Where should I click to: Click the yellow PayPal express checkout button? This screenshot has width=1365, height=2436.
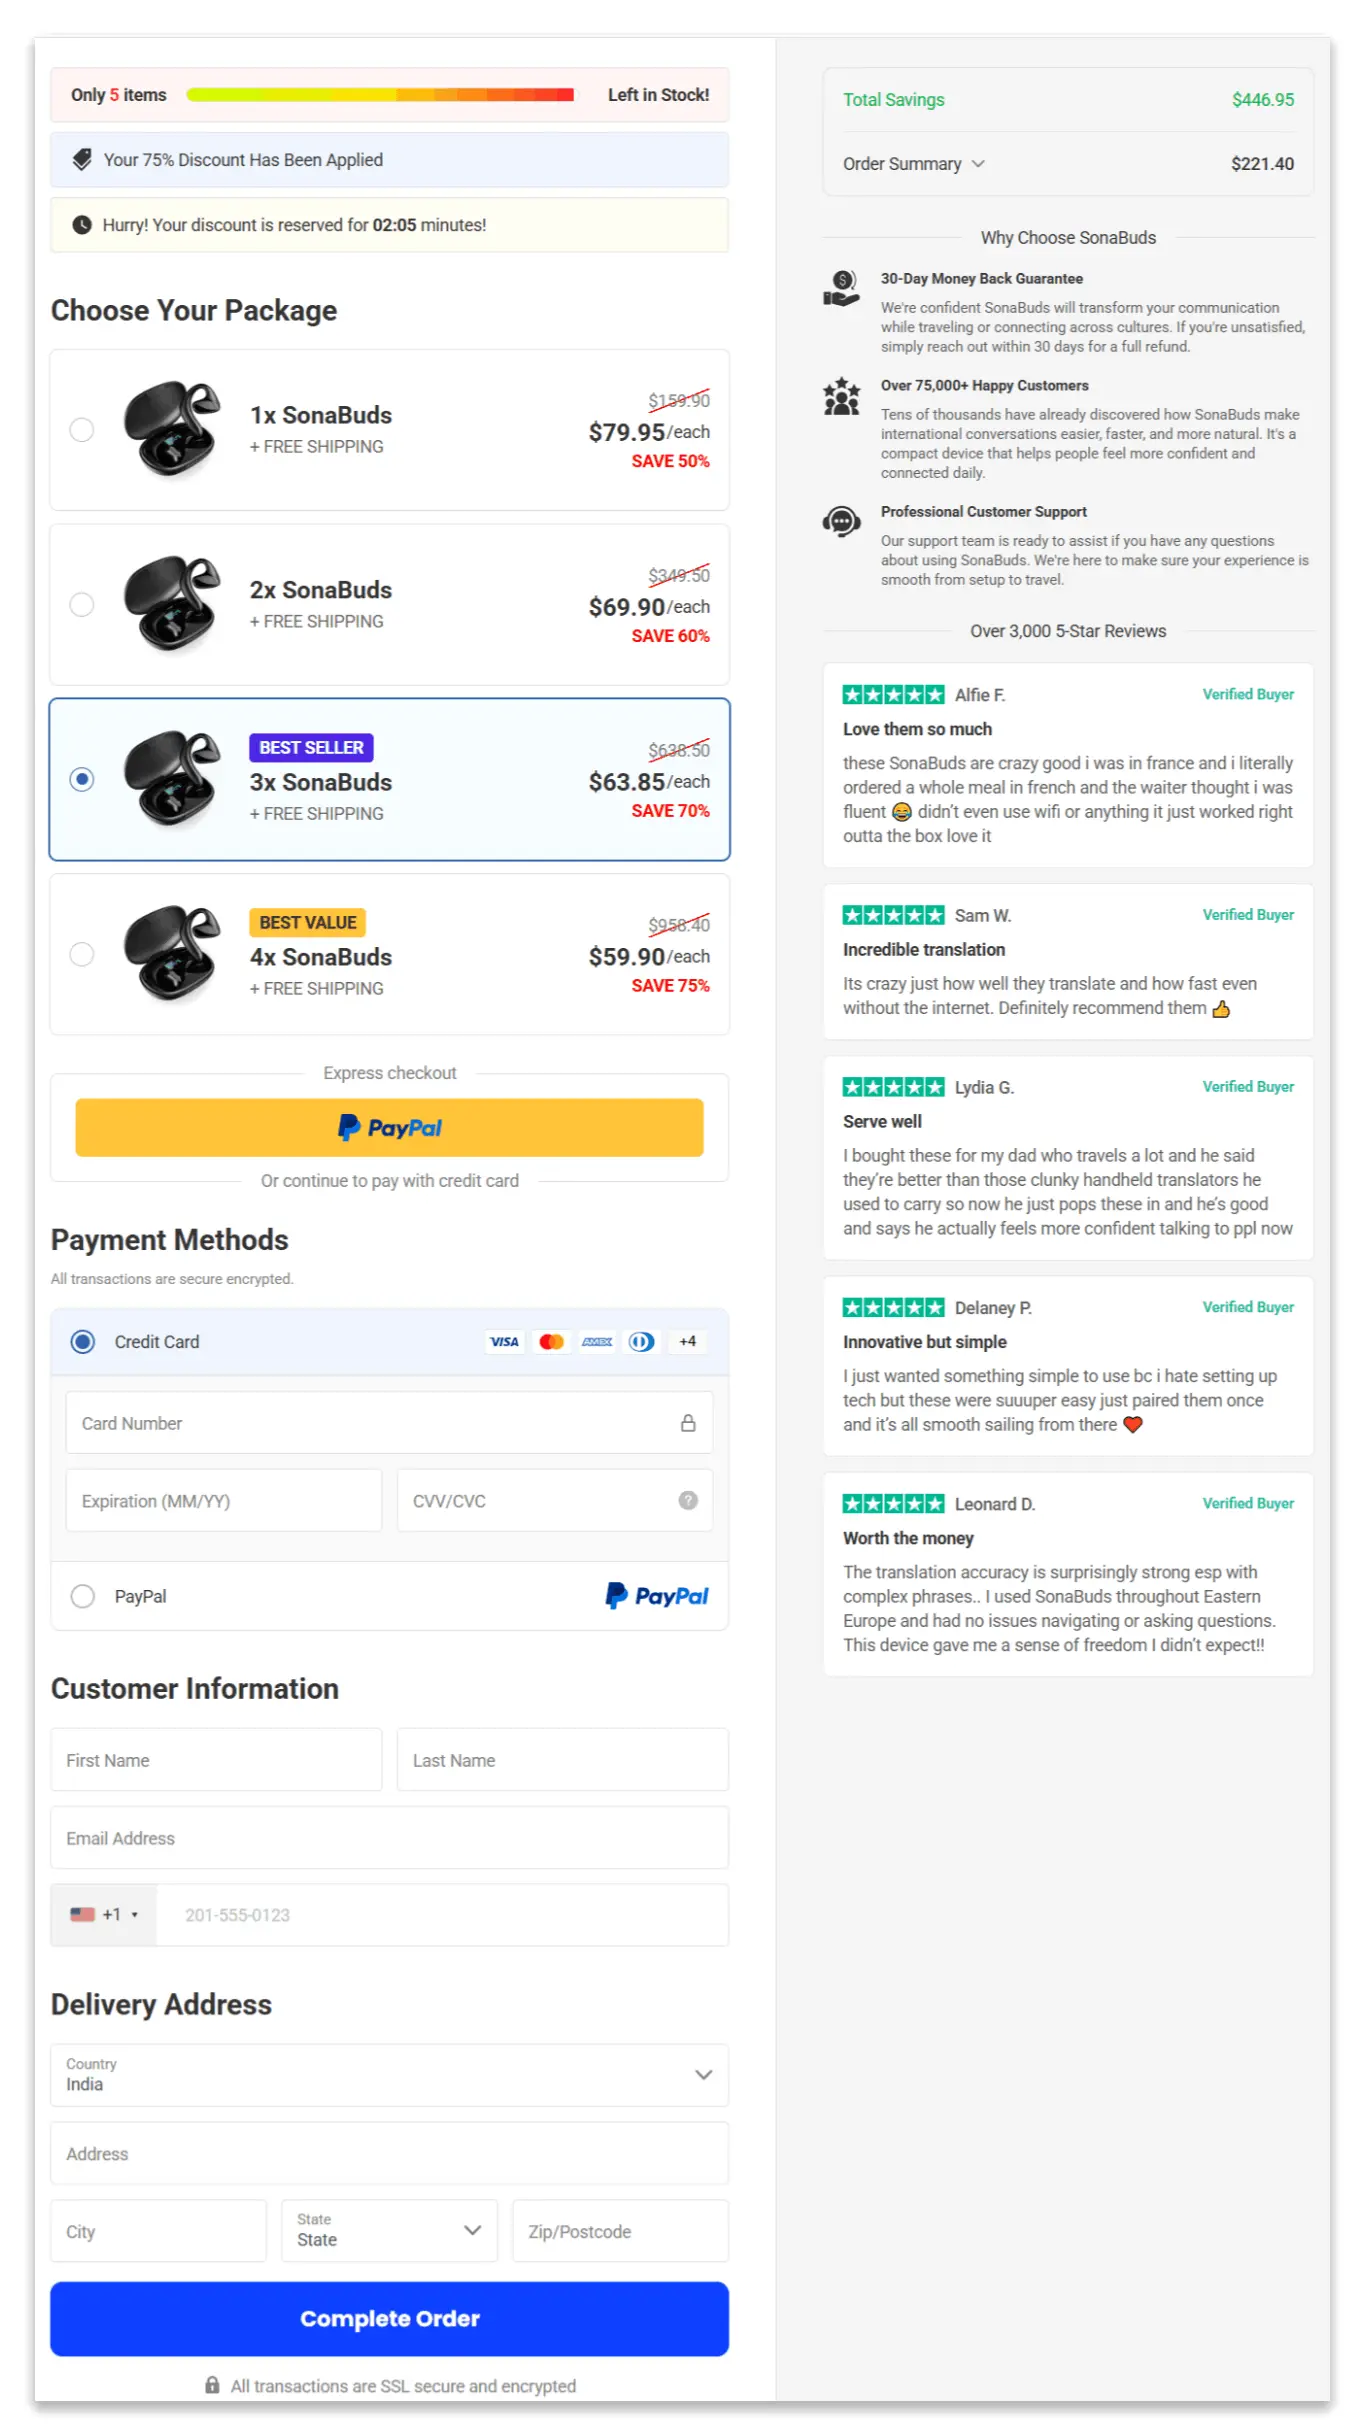pos(389,1127)
